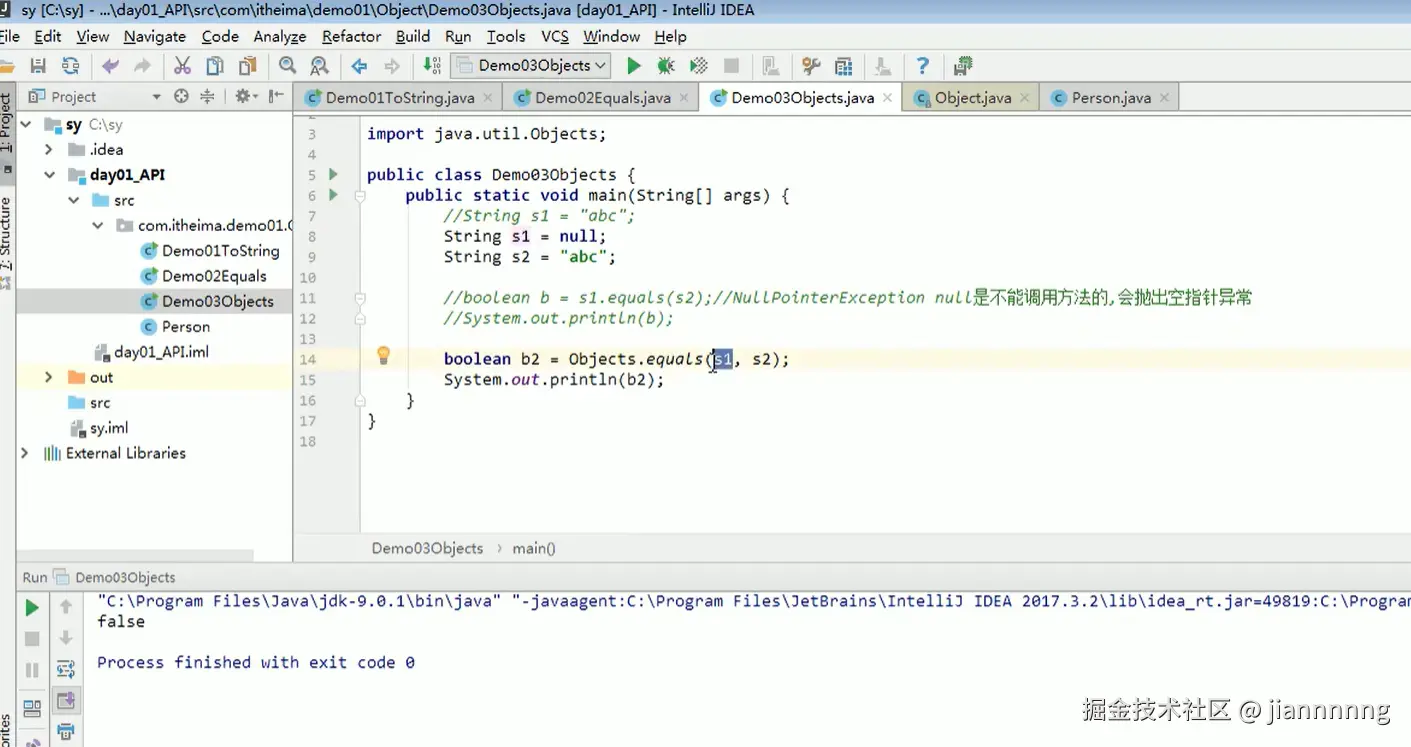Click the Paste clipboard icon
Screen dimensions: 1411x747
click(247, 66)
